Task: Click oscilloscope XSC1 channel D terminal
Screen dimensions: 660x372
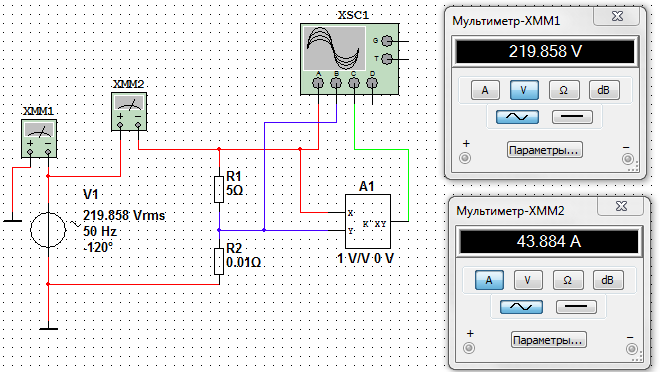Action: (372, 83)
